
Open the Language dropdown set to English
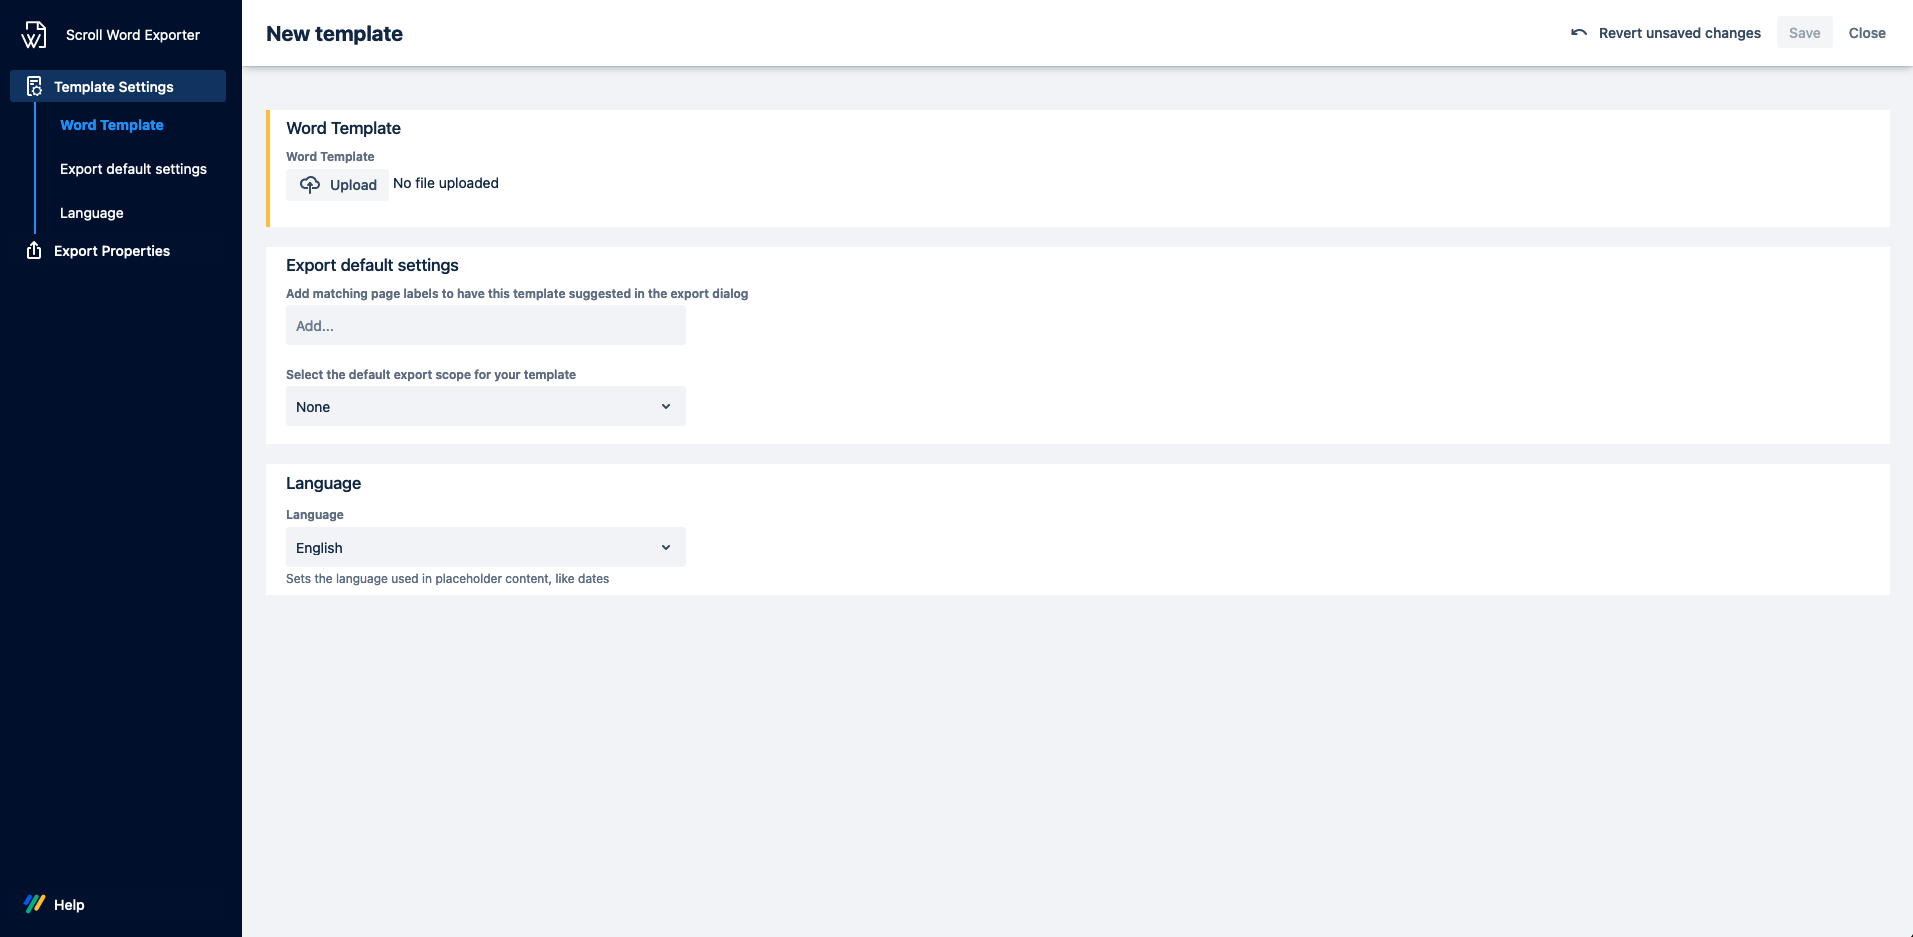[485, 548]
